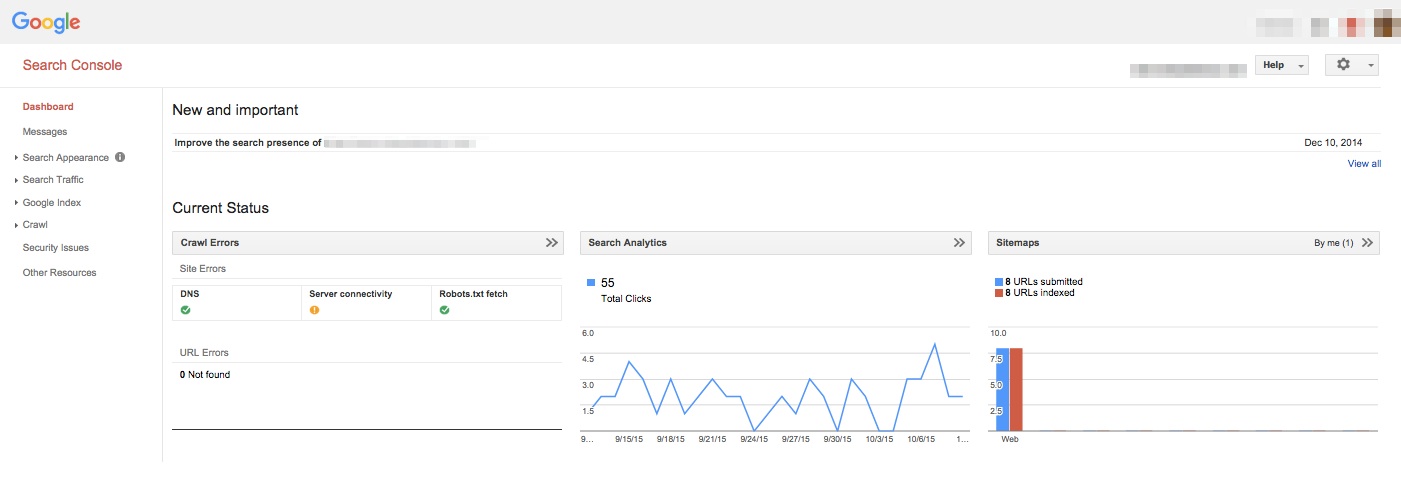
Task: Go to Messages in sidebar
Action: 45,132
